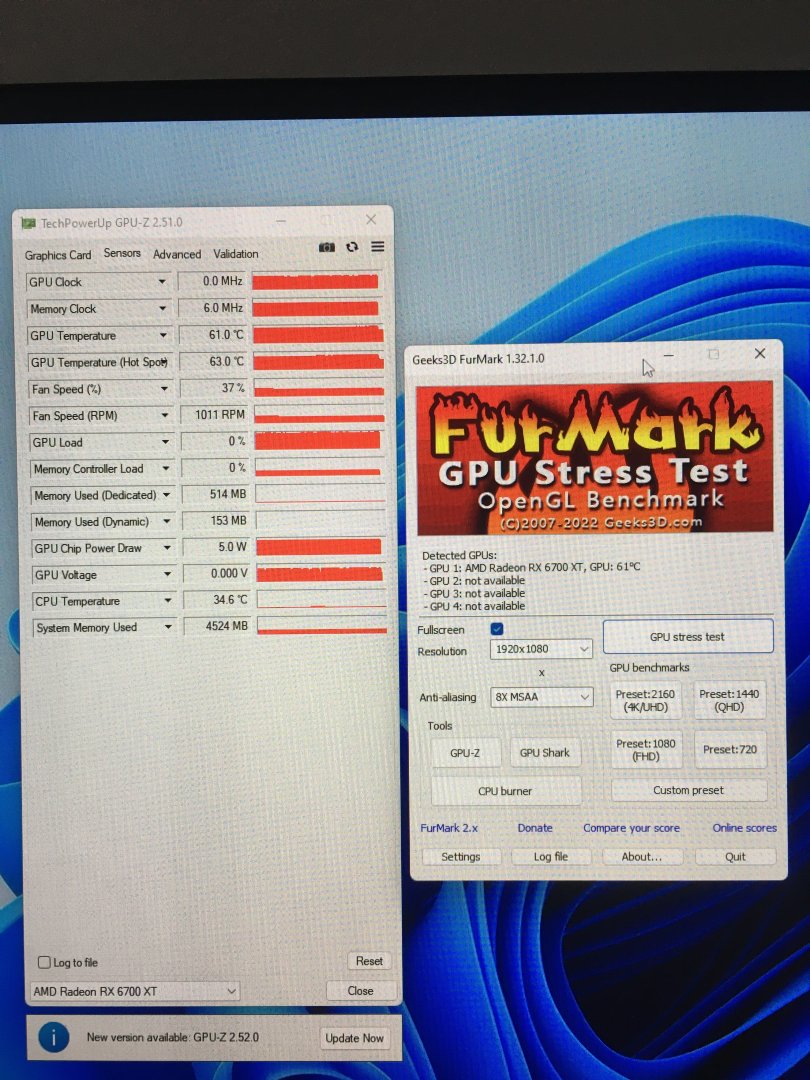Click GPU Temperature red history graph

(318, 335)
